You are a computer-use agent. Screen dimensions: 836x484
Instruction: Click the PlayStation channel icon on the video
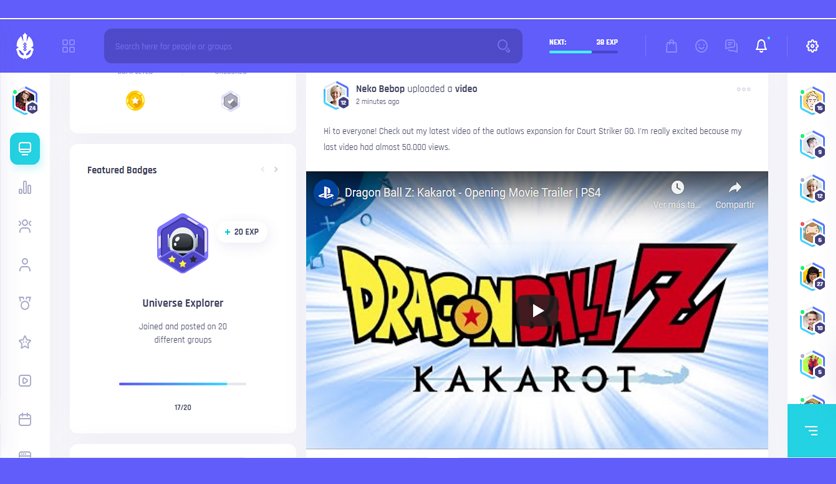(326, 192)
